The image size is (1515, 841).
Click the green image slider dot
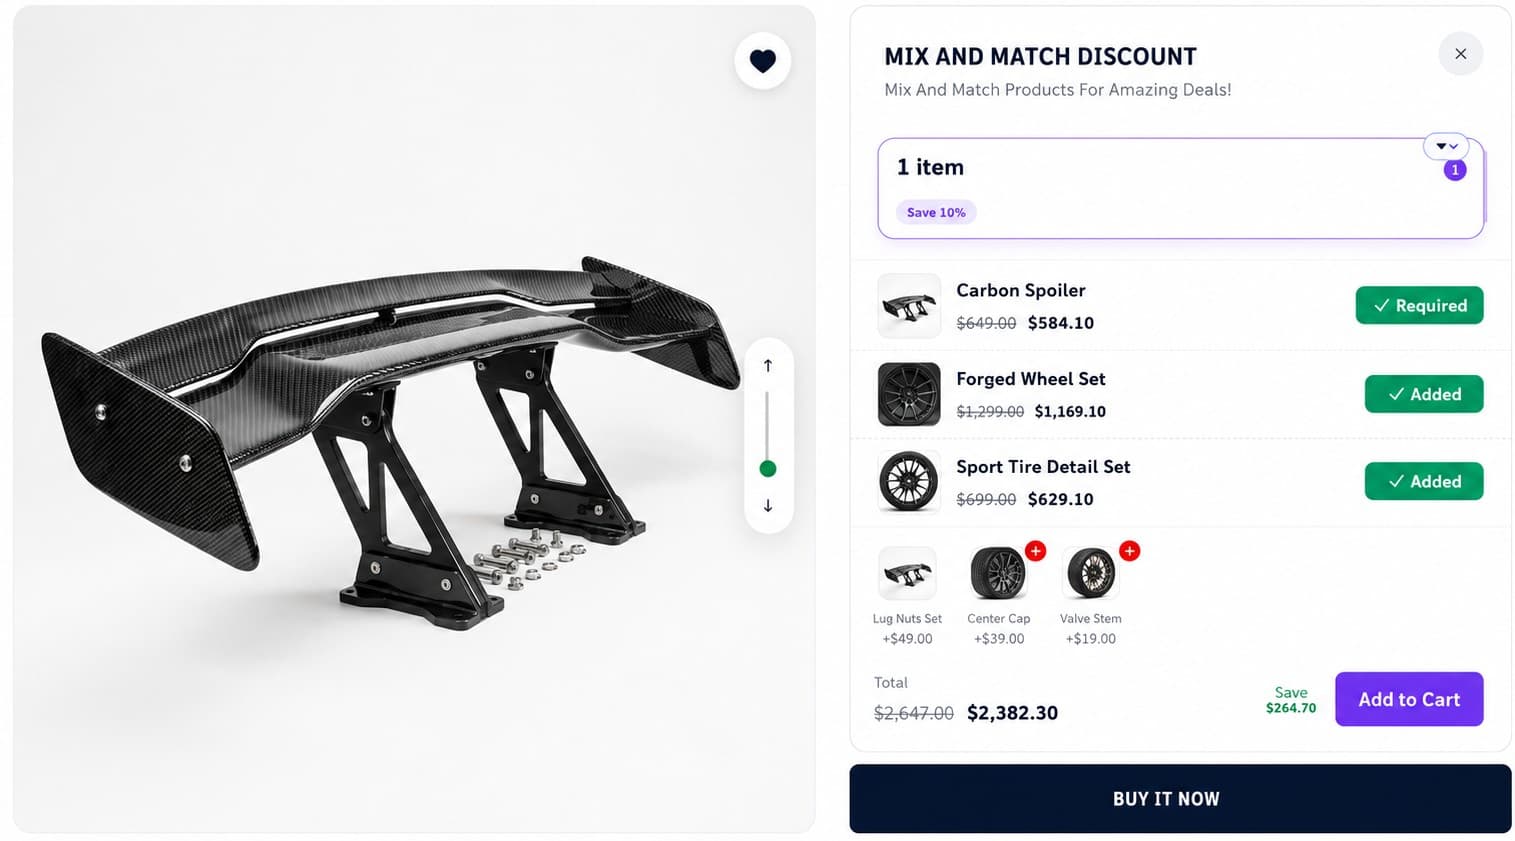pos(768,468)
